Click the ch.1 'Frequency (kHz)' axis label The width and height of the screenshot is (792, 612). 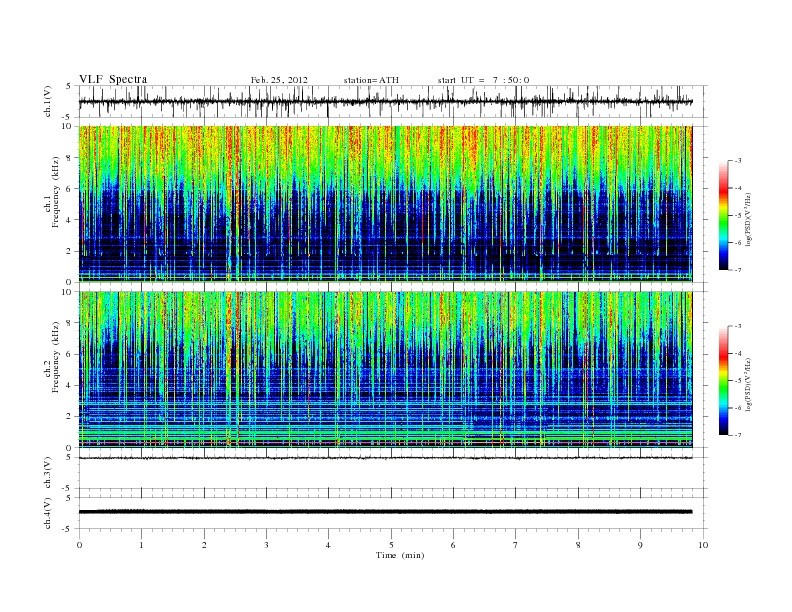(55, 192)
